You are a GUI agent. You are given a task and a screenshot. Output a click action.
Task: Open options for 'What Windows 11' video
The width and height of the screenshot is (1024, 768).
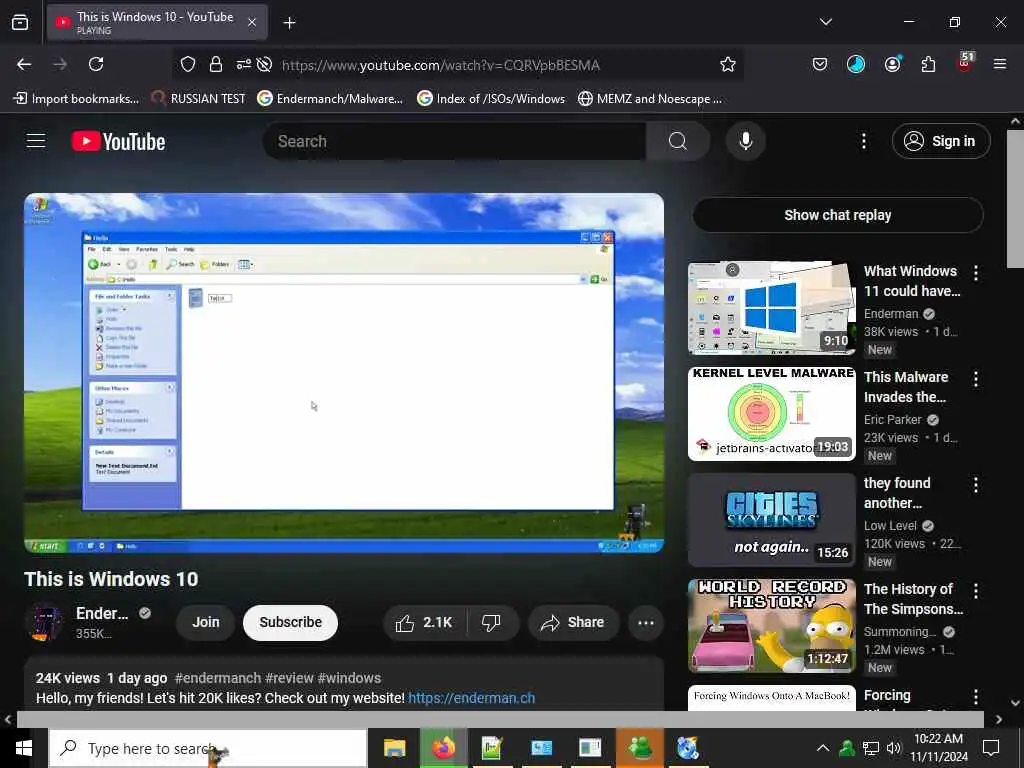coord(976,273)
